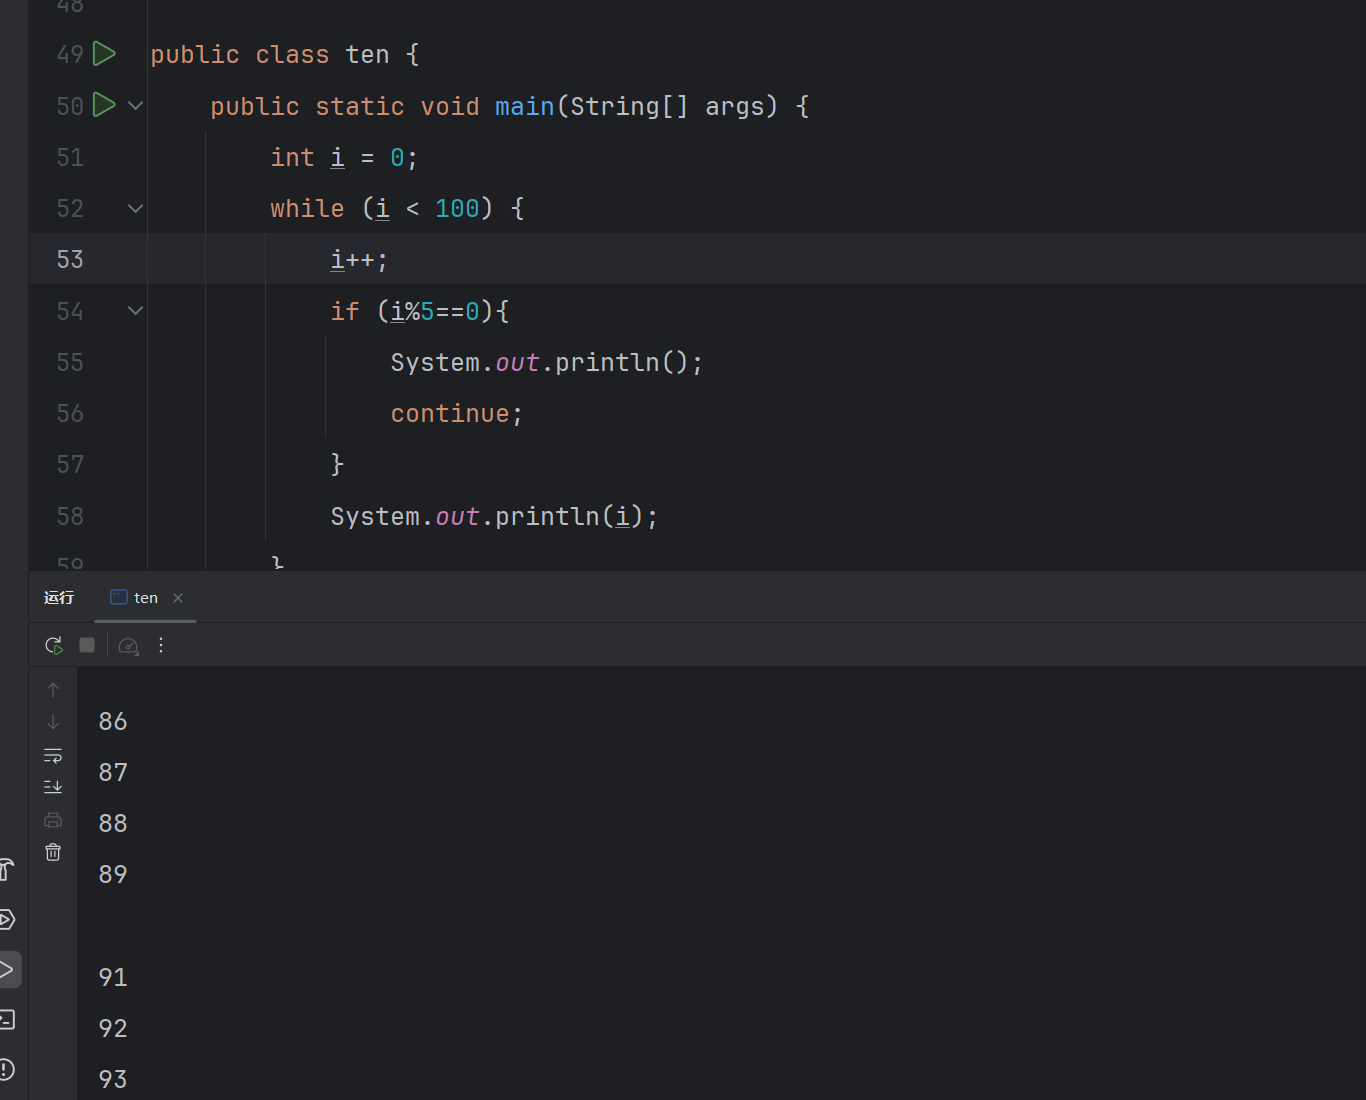Click empty println() call on line 55
The width and height of the screenshot is (1366, 1100).
tap(622, 362)
